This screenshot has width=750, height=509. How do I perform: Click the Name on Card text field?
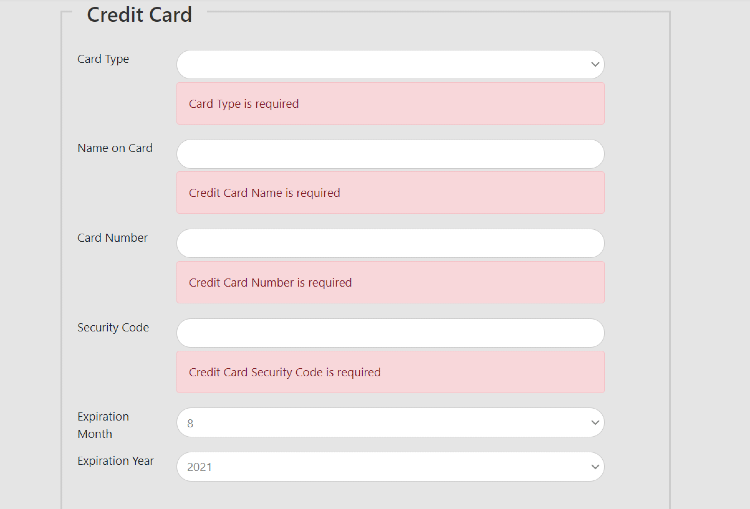click(x=390, y=154)
